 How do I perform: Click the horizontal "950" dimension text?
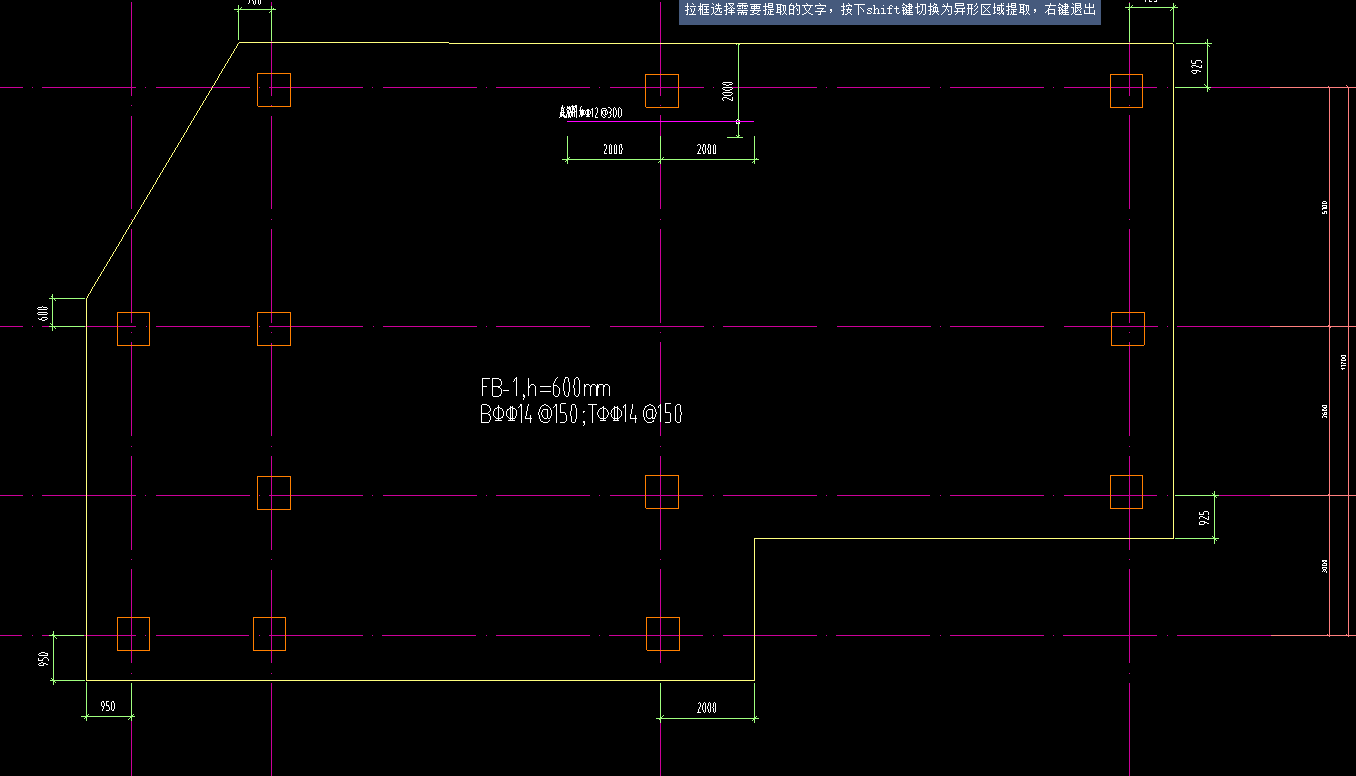click(107, 707)
